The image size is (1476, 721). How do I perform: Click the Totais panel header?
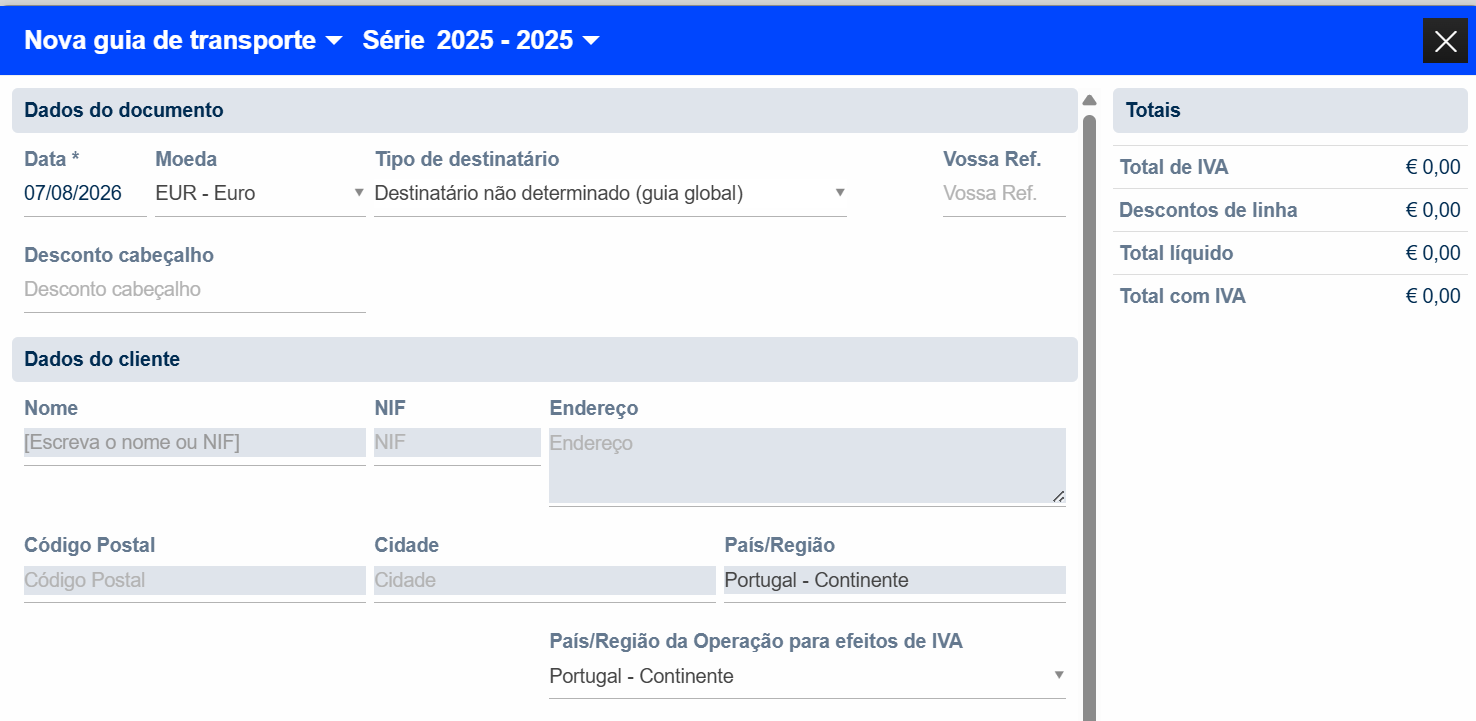pos(1290,110)
